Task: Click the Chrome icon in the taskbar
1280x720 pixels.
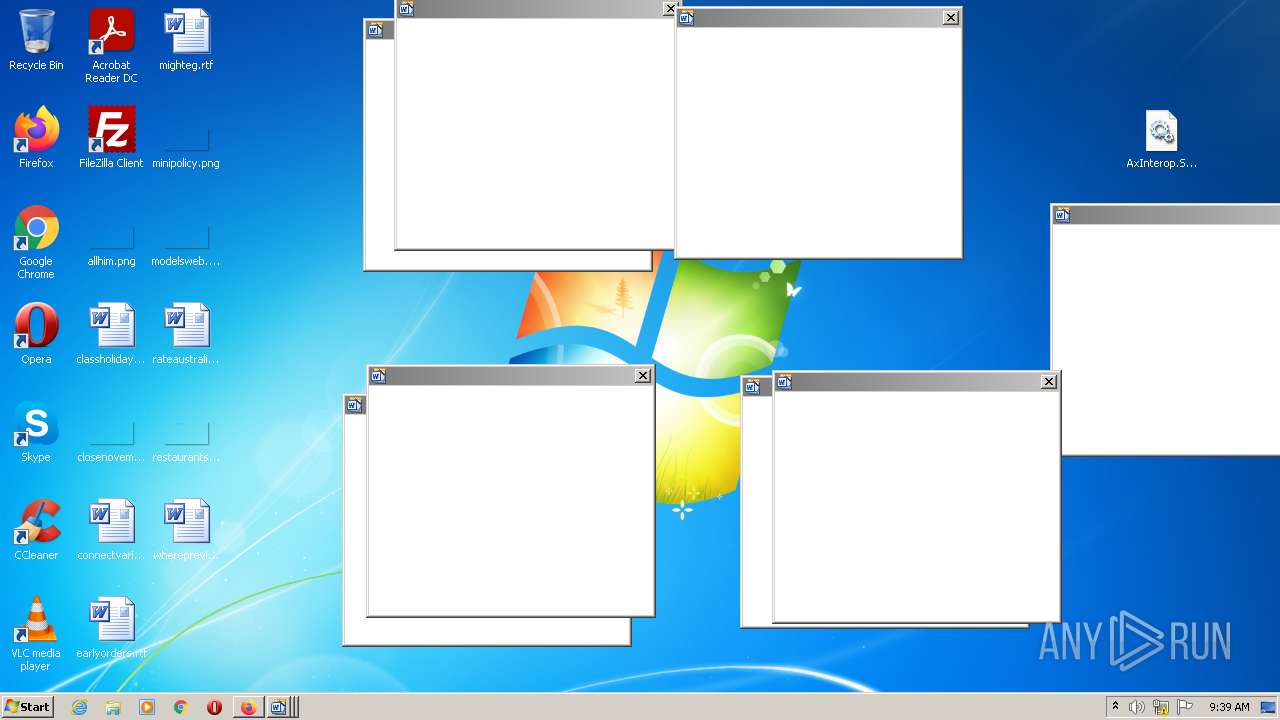Action: pos(181,707)
